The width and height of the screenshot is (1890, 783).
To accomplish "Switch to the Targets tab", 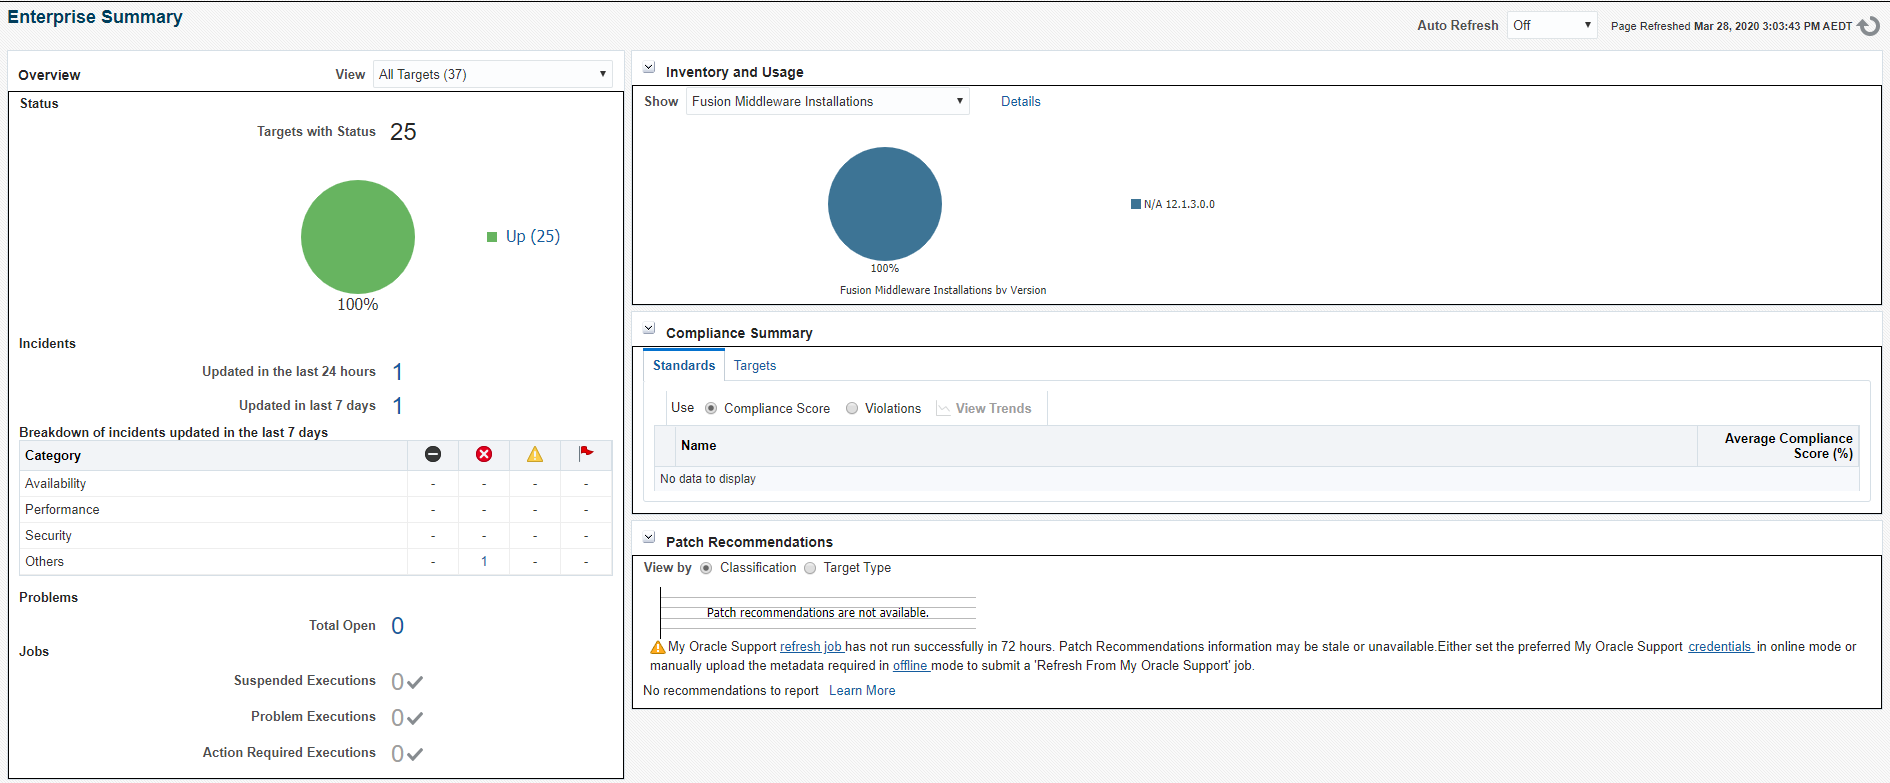I will coord(755,366).
